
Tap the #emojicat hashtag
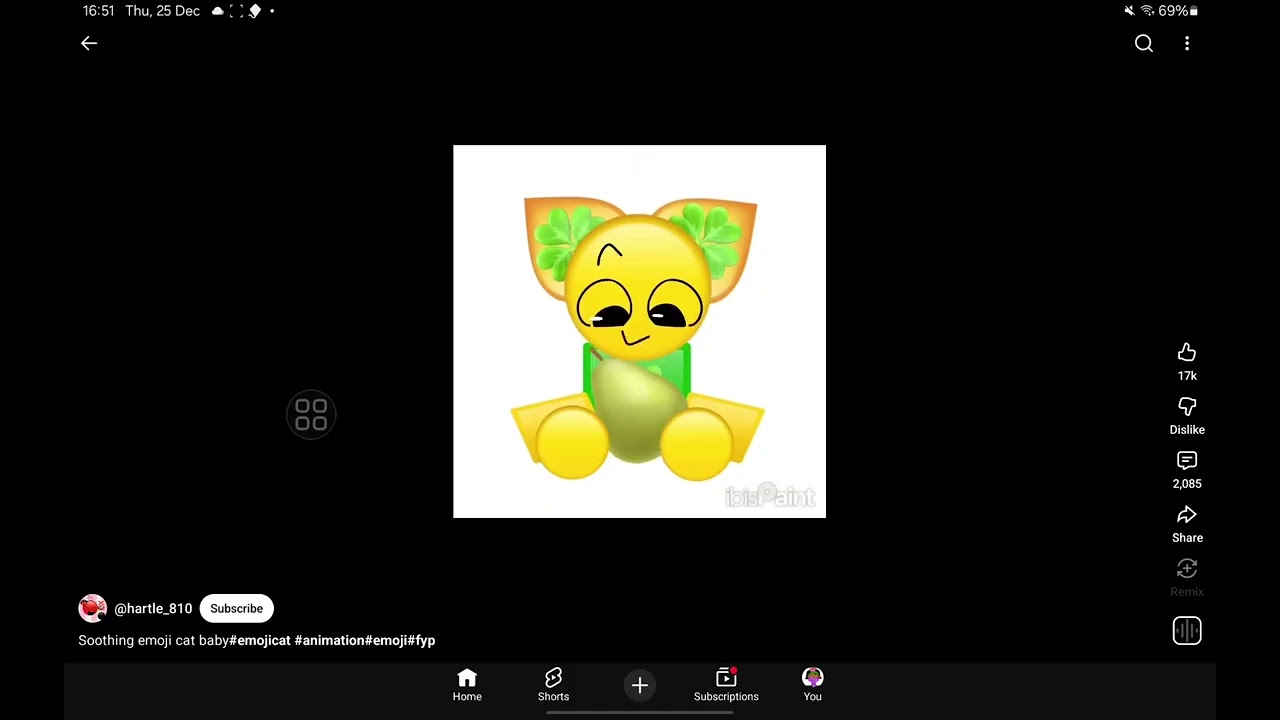pyautogui.click(x=260, y=640)
